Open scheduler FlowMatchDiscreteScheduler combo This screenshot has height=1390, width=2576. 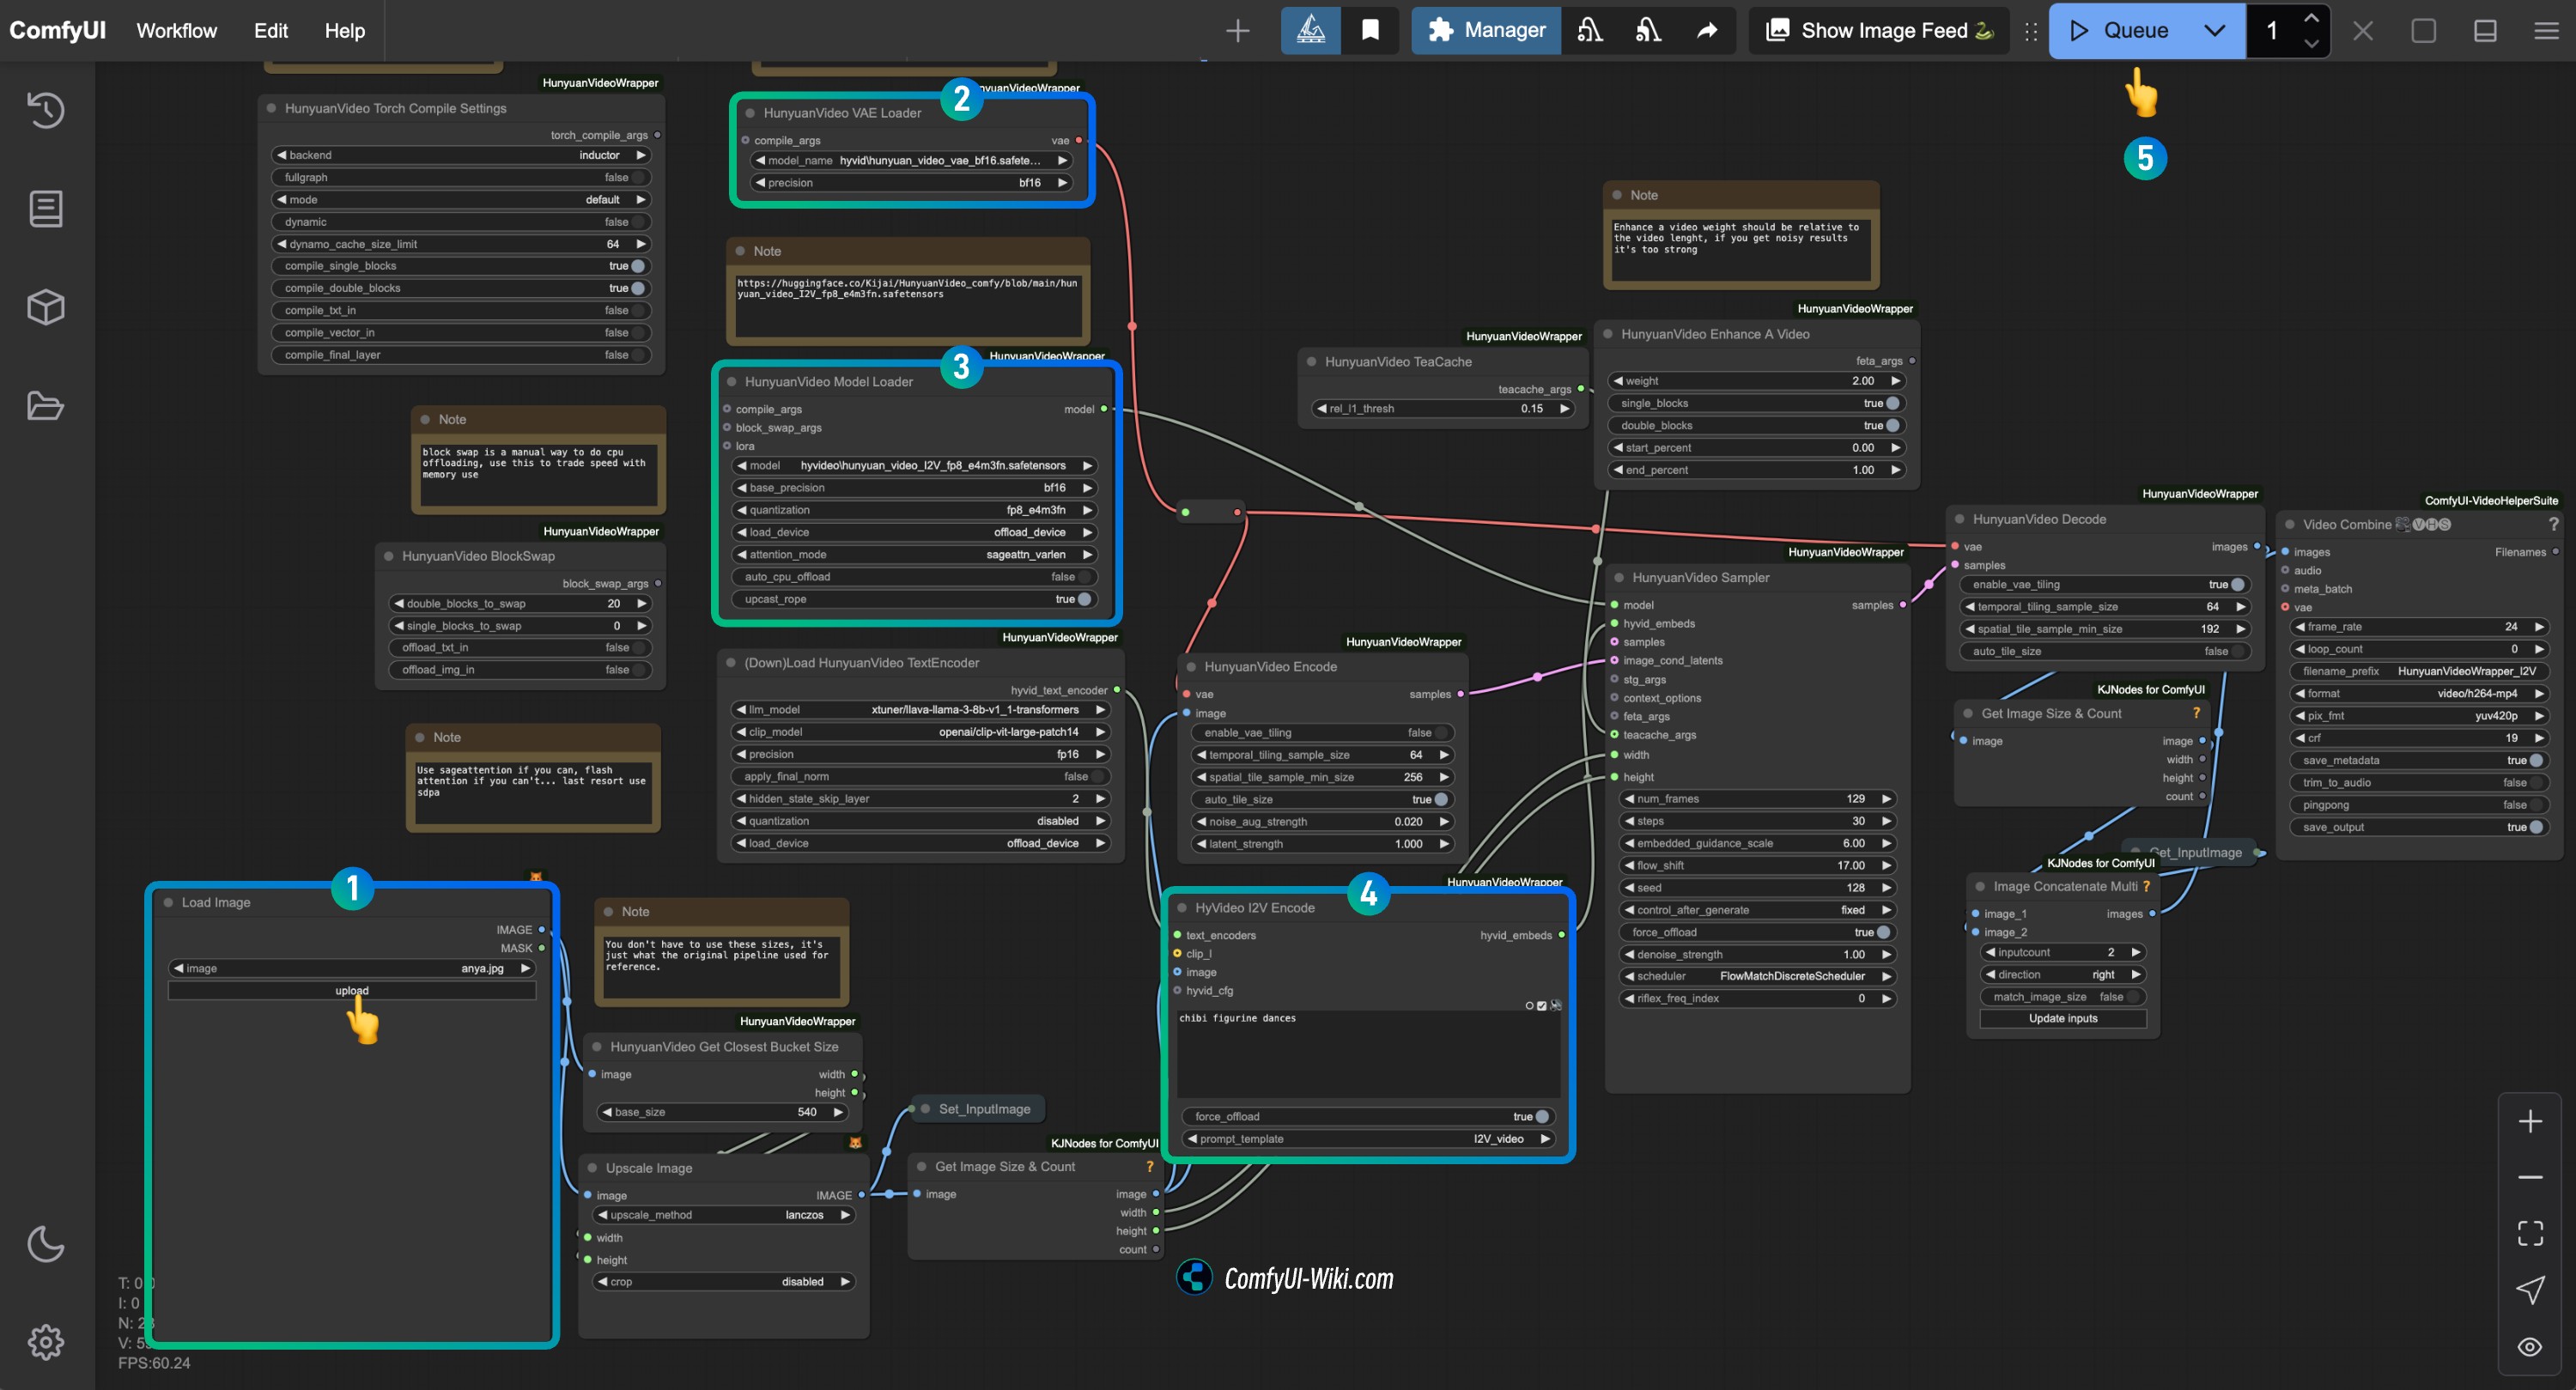click(x=1757, y=977)
